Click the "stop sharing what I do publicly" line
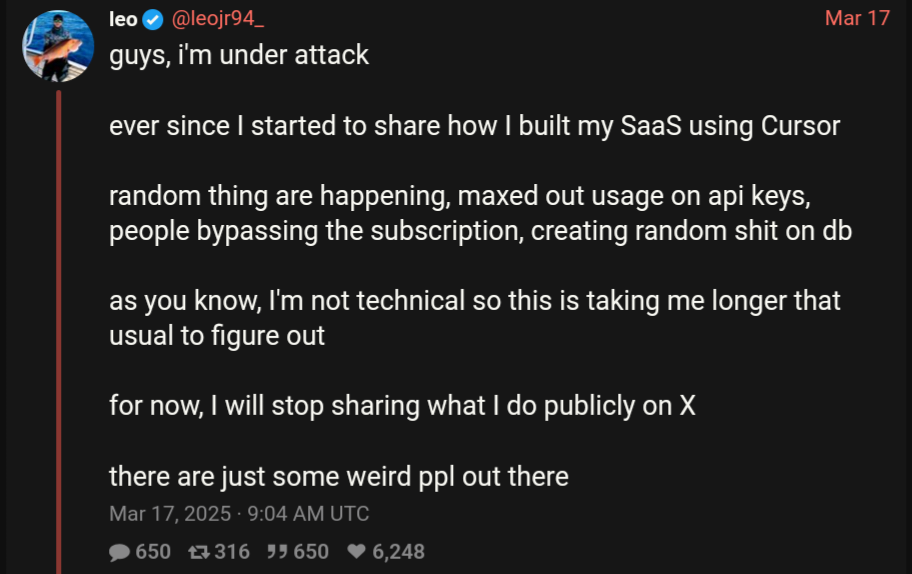912x574 pixels. point(402,405)
